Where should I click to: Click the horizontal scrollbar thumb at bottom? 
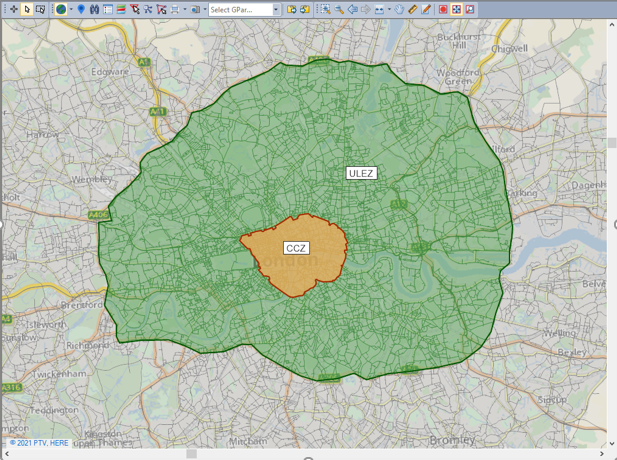191,453
